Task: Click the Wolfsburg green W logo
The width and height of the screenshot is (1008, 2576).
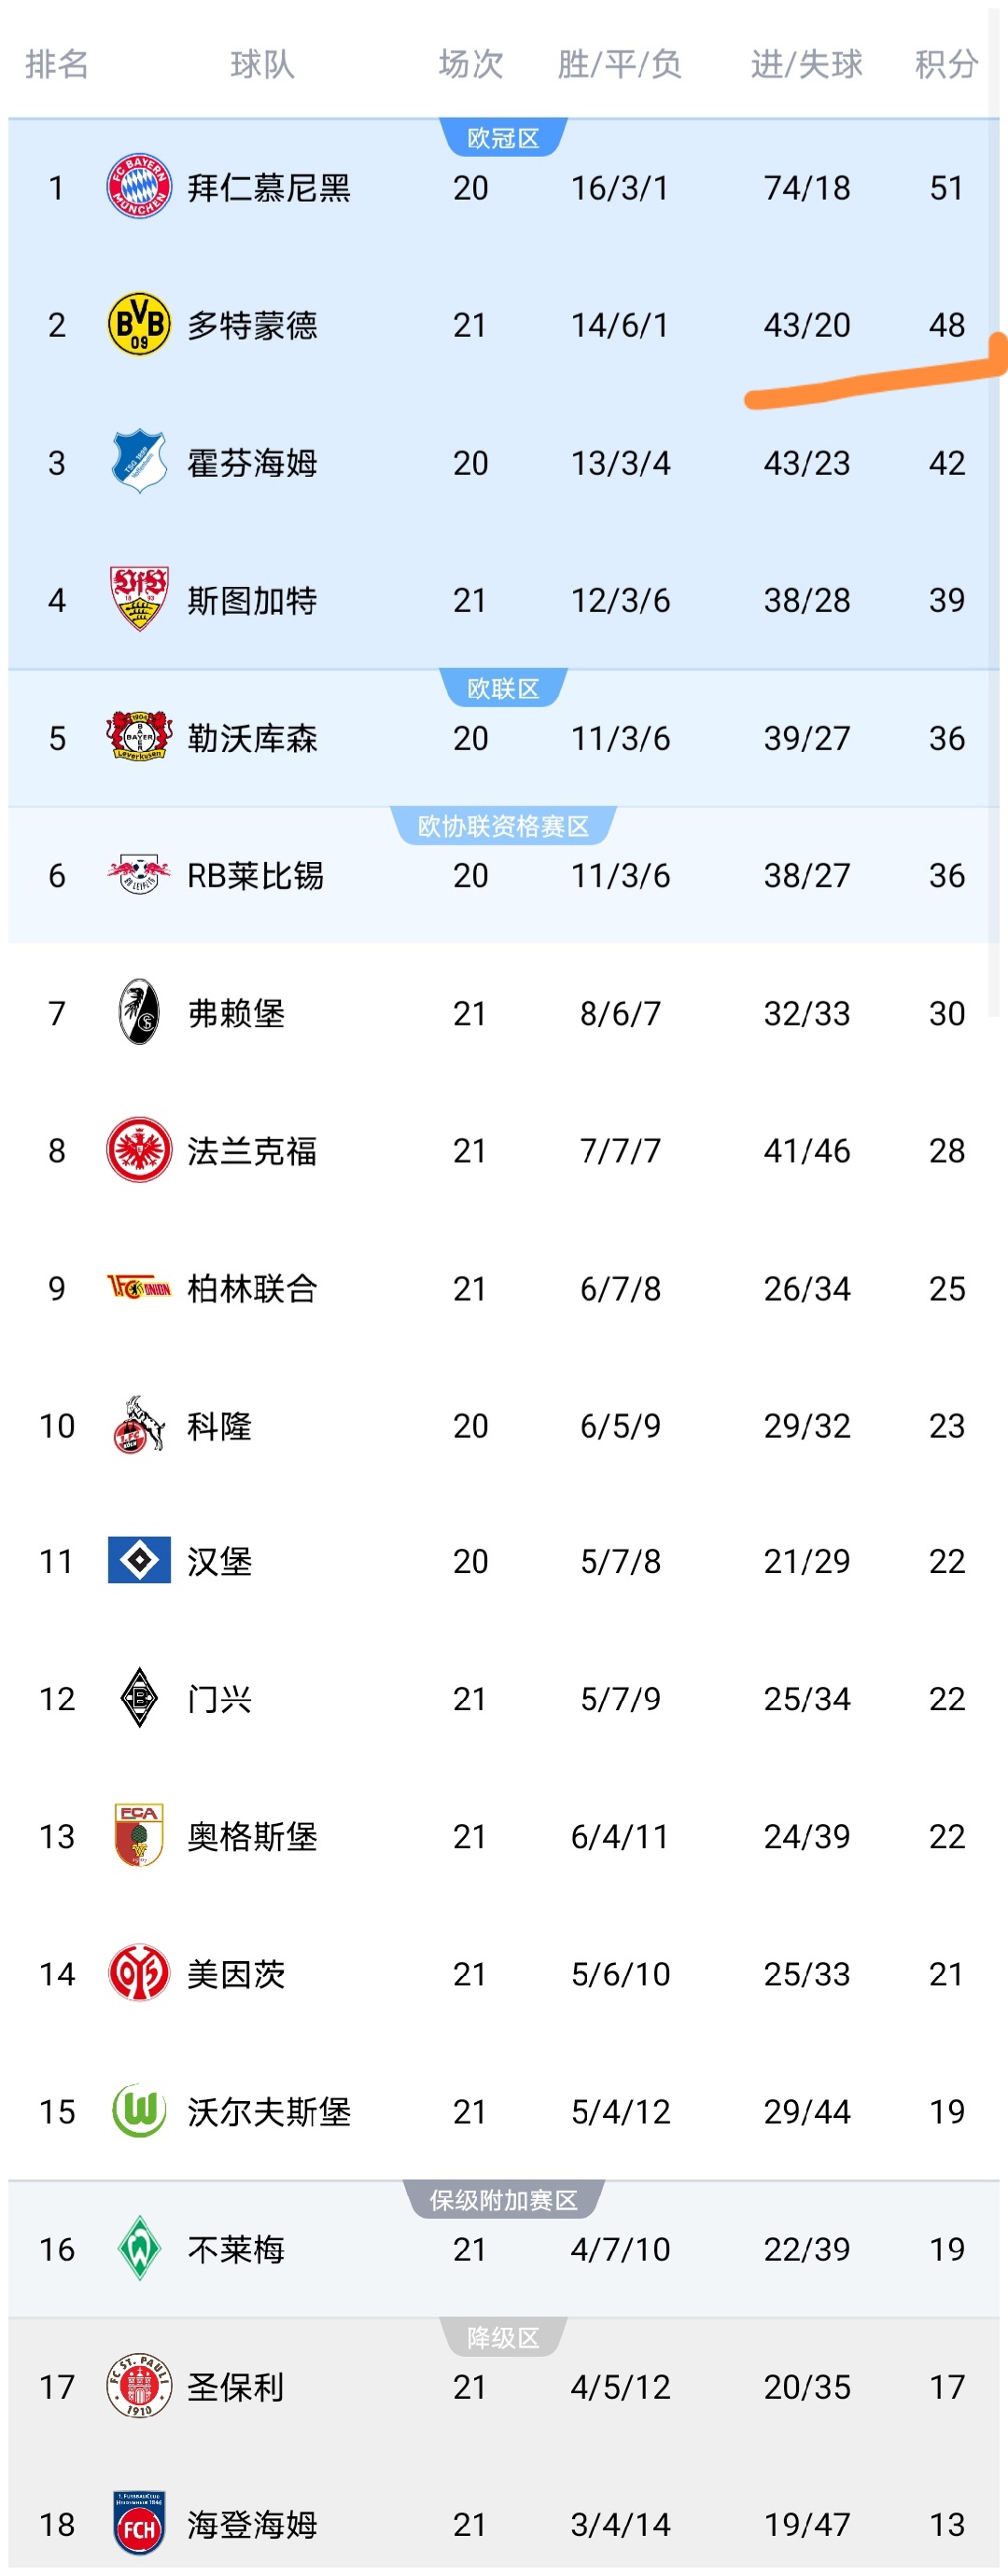Action: (x=139, y=2111)
